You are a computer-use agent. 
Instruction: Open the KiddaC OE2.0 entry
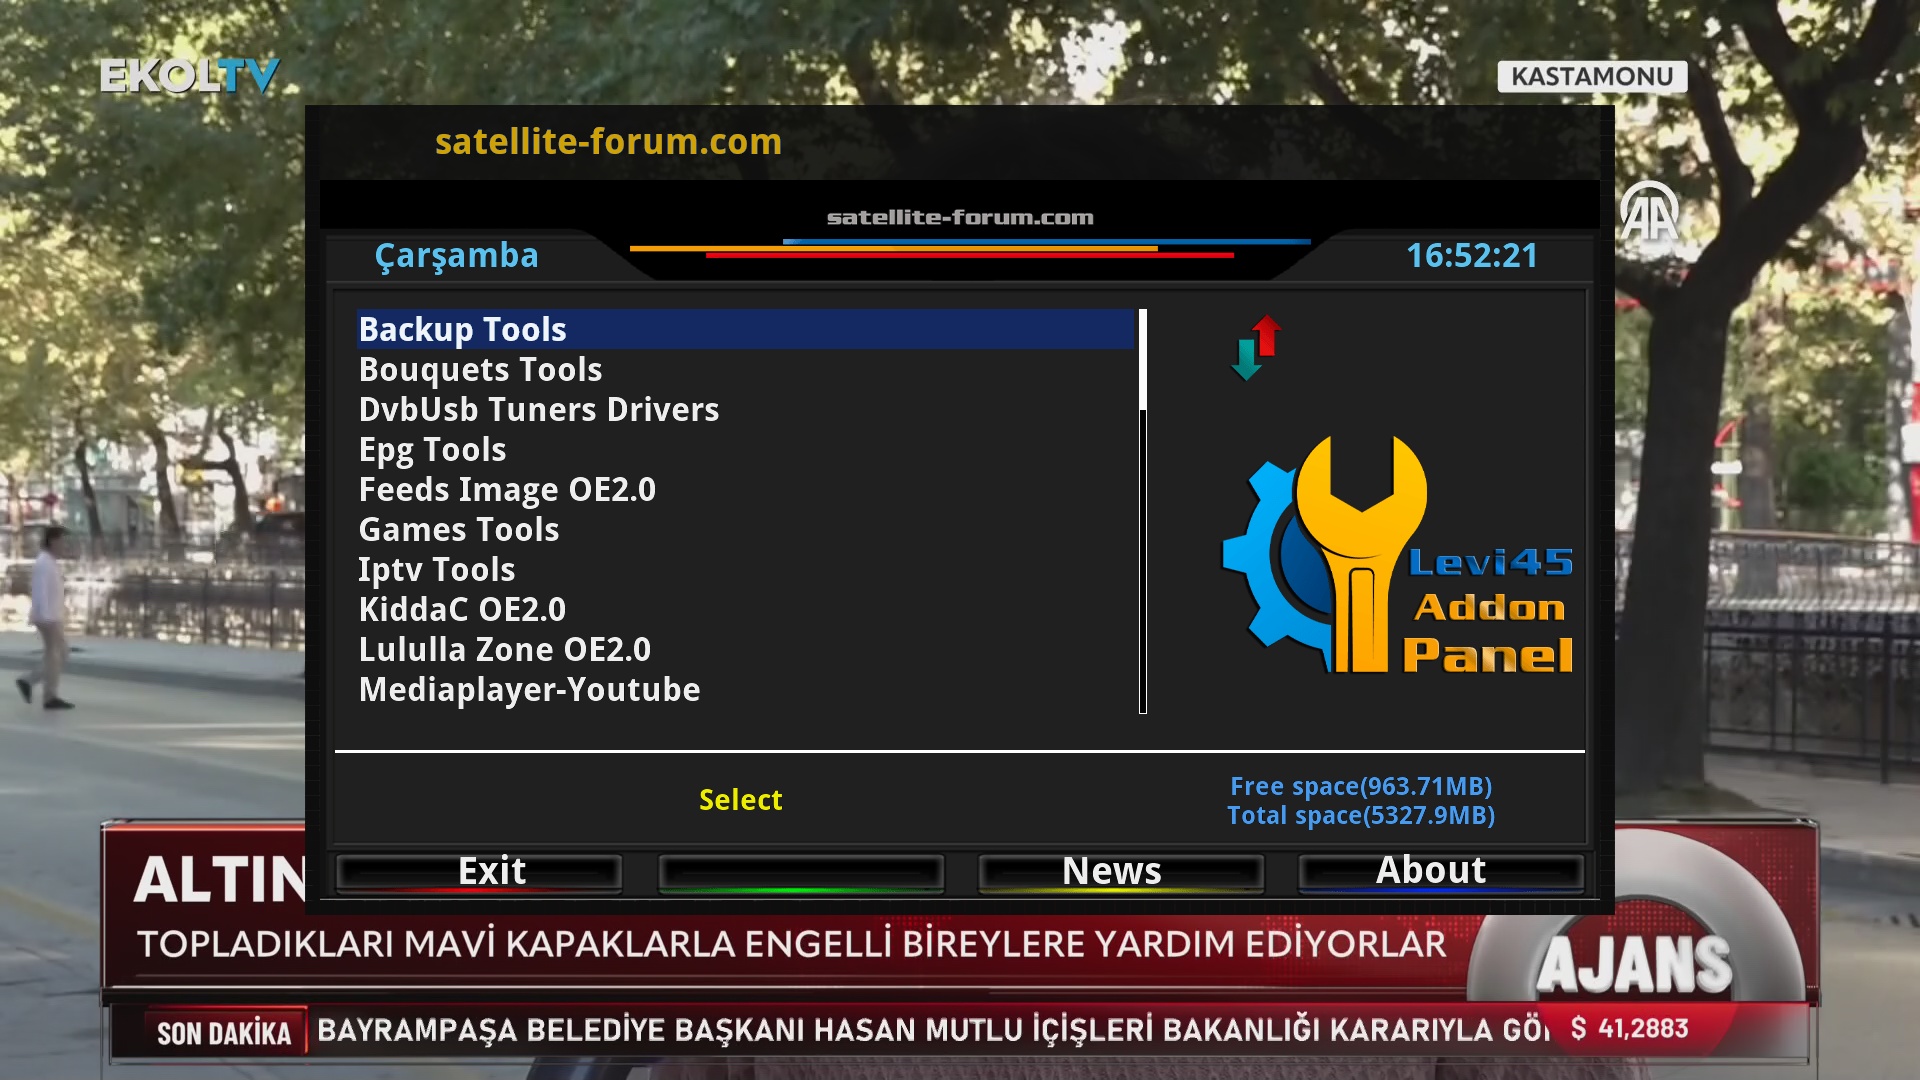pyautogui.click(x=745, y=609)
